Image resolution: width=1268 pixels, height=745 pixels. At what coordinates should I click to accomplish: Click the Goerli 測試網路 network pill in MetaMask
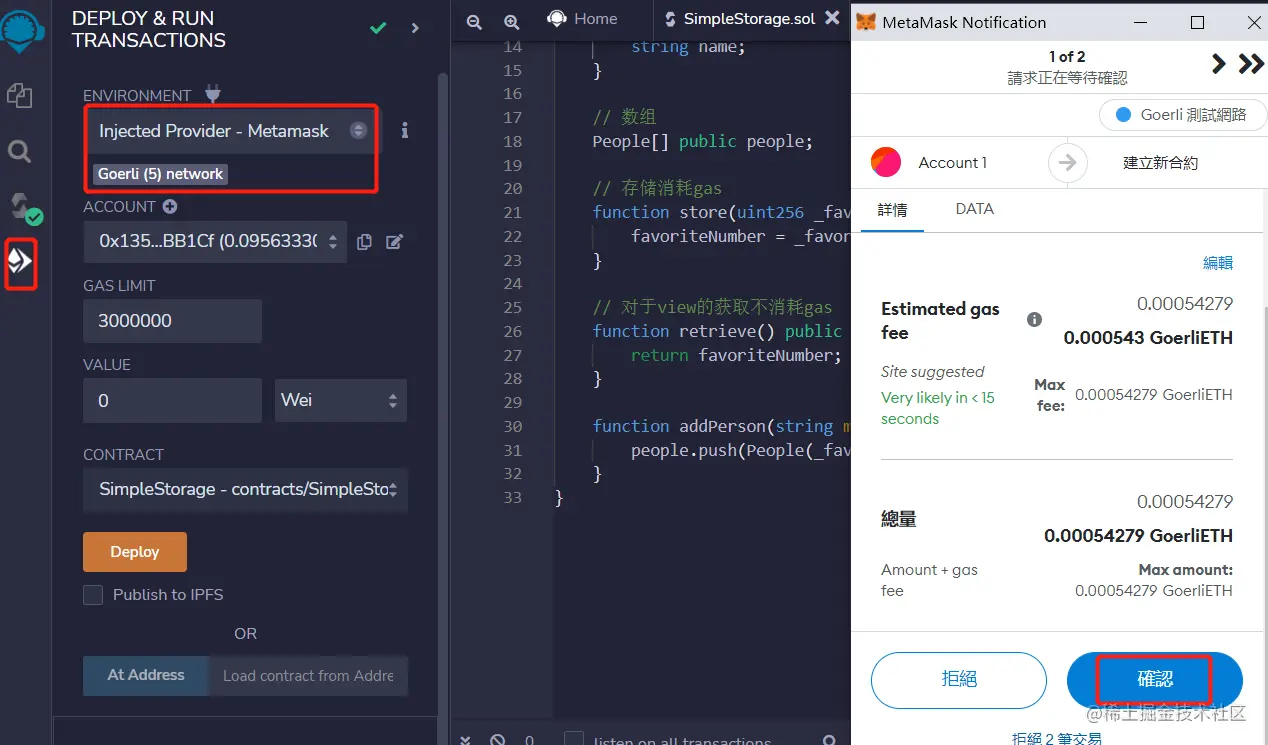click(1183, 115)
